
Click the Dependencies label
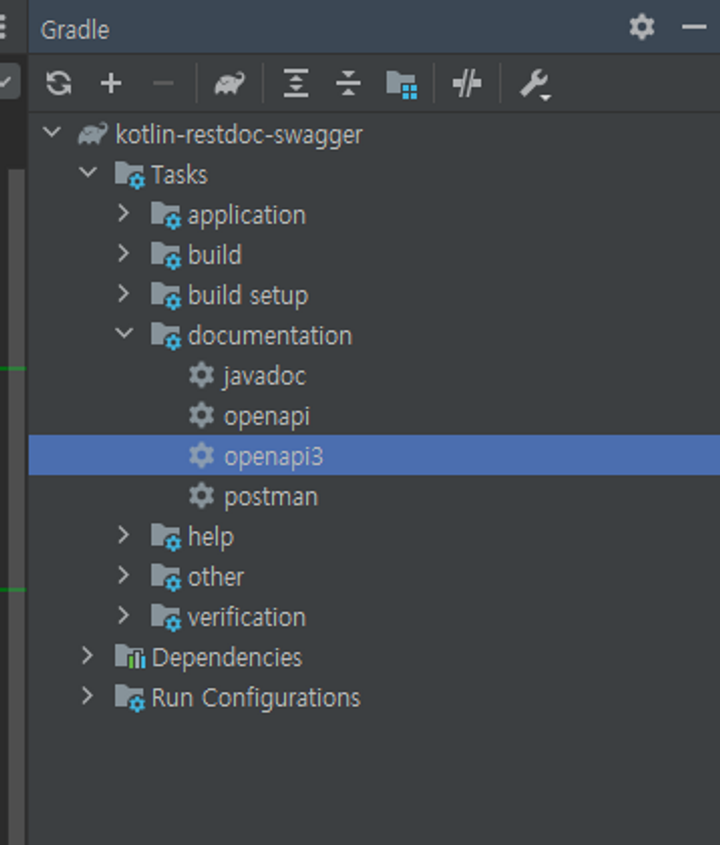[x=227, y=658]
